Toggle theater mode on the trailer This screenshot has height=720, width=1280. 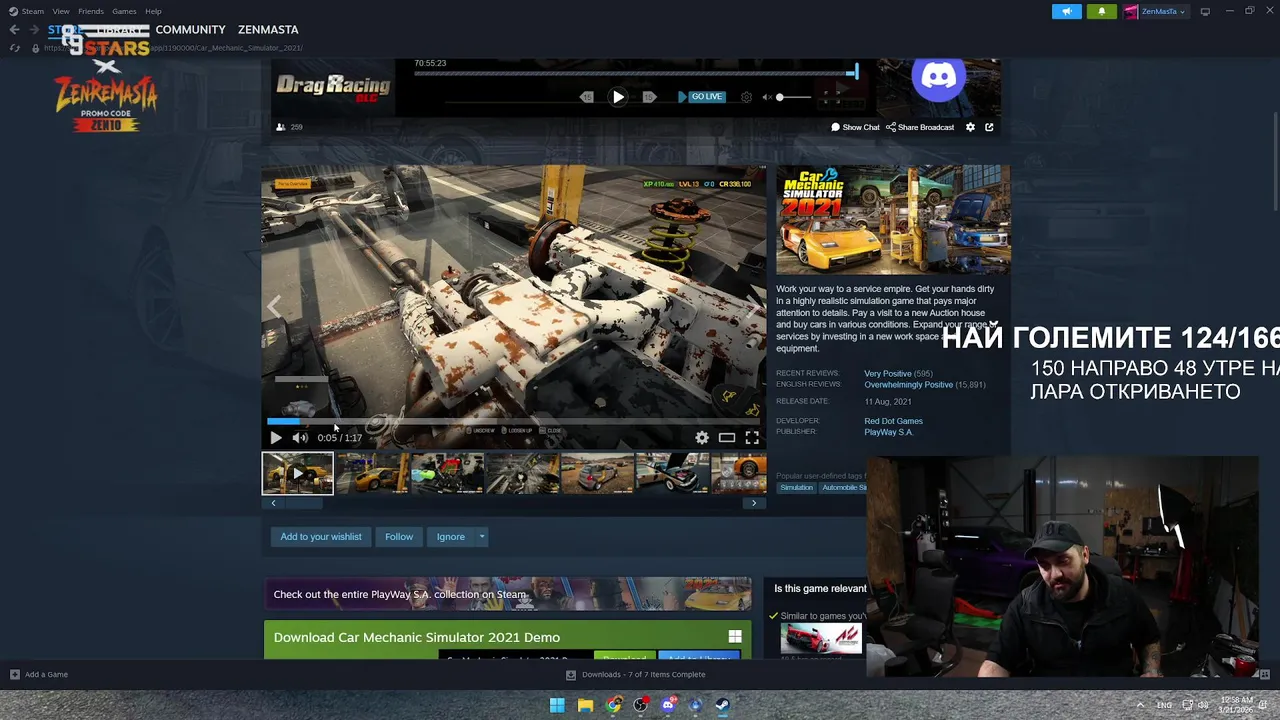pyautogui.click(x=727, y=438)
